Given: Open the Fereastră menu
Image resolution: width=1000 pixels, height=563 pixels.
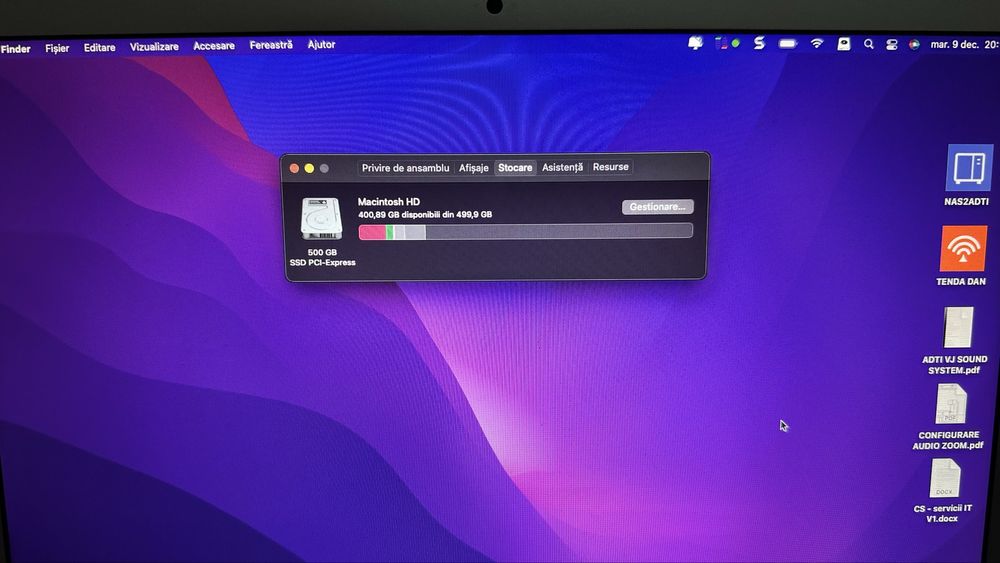Looking at the screenshot, I should click(271, 45).
